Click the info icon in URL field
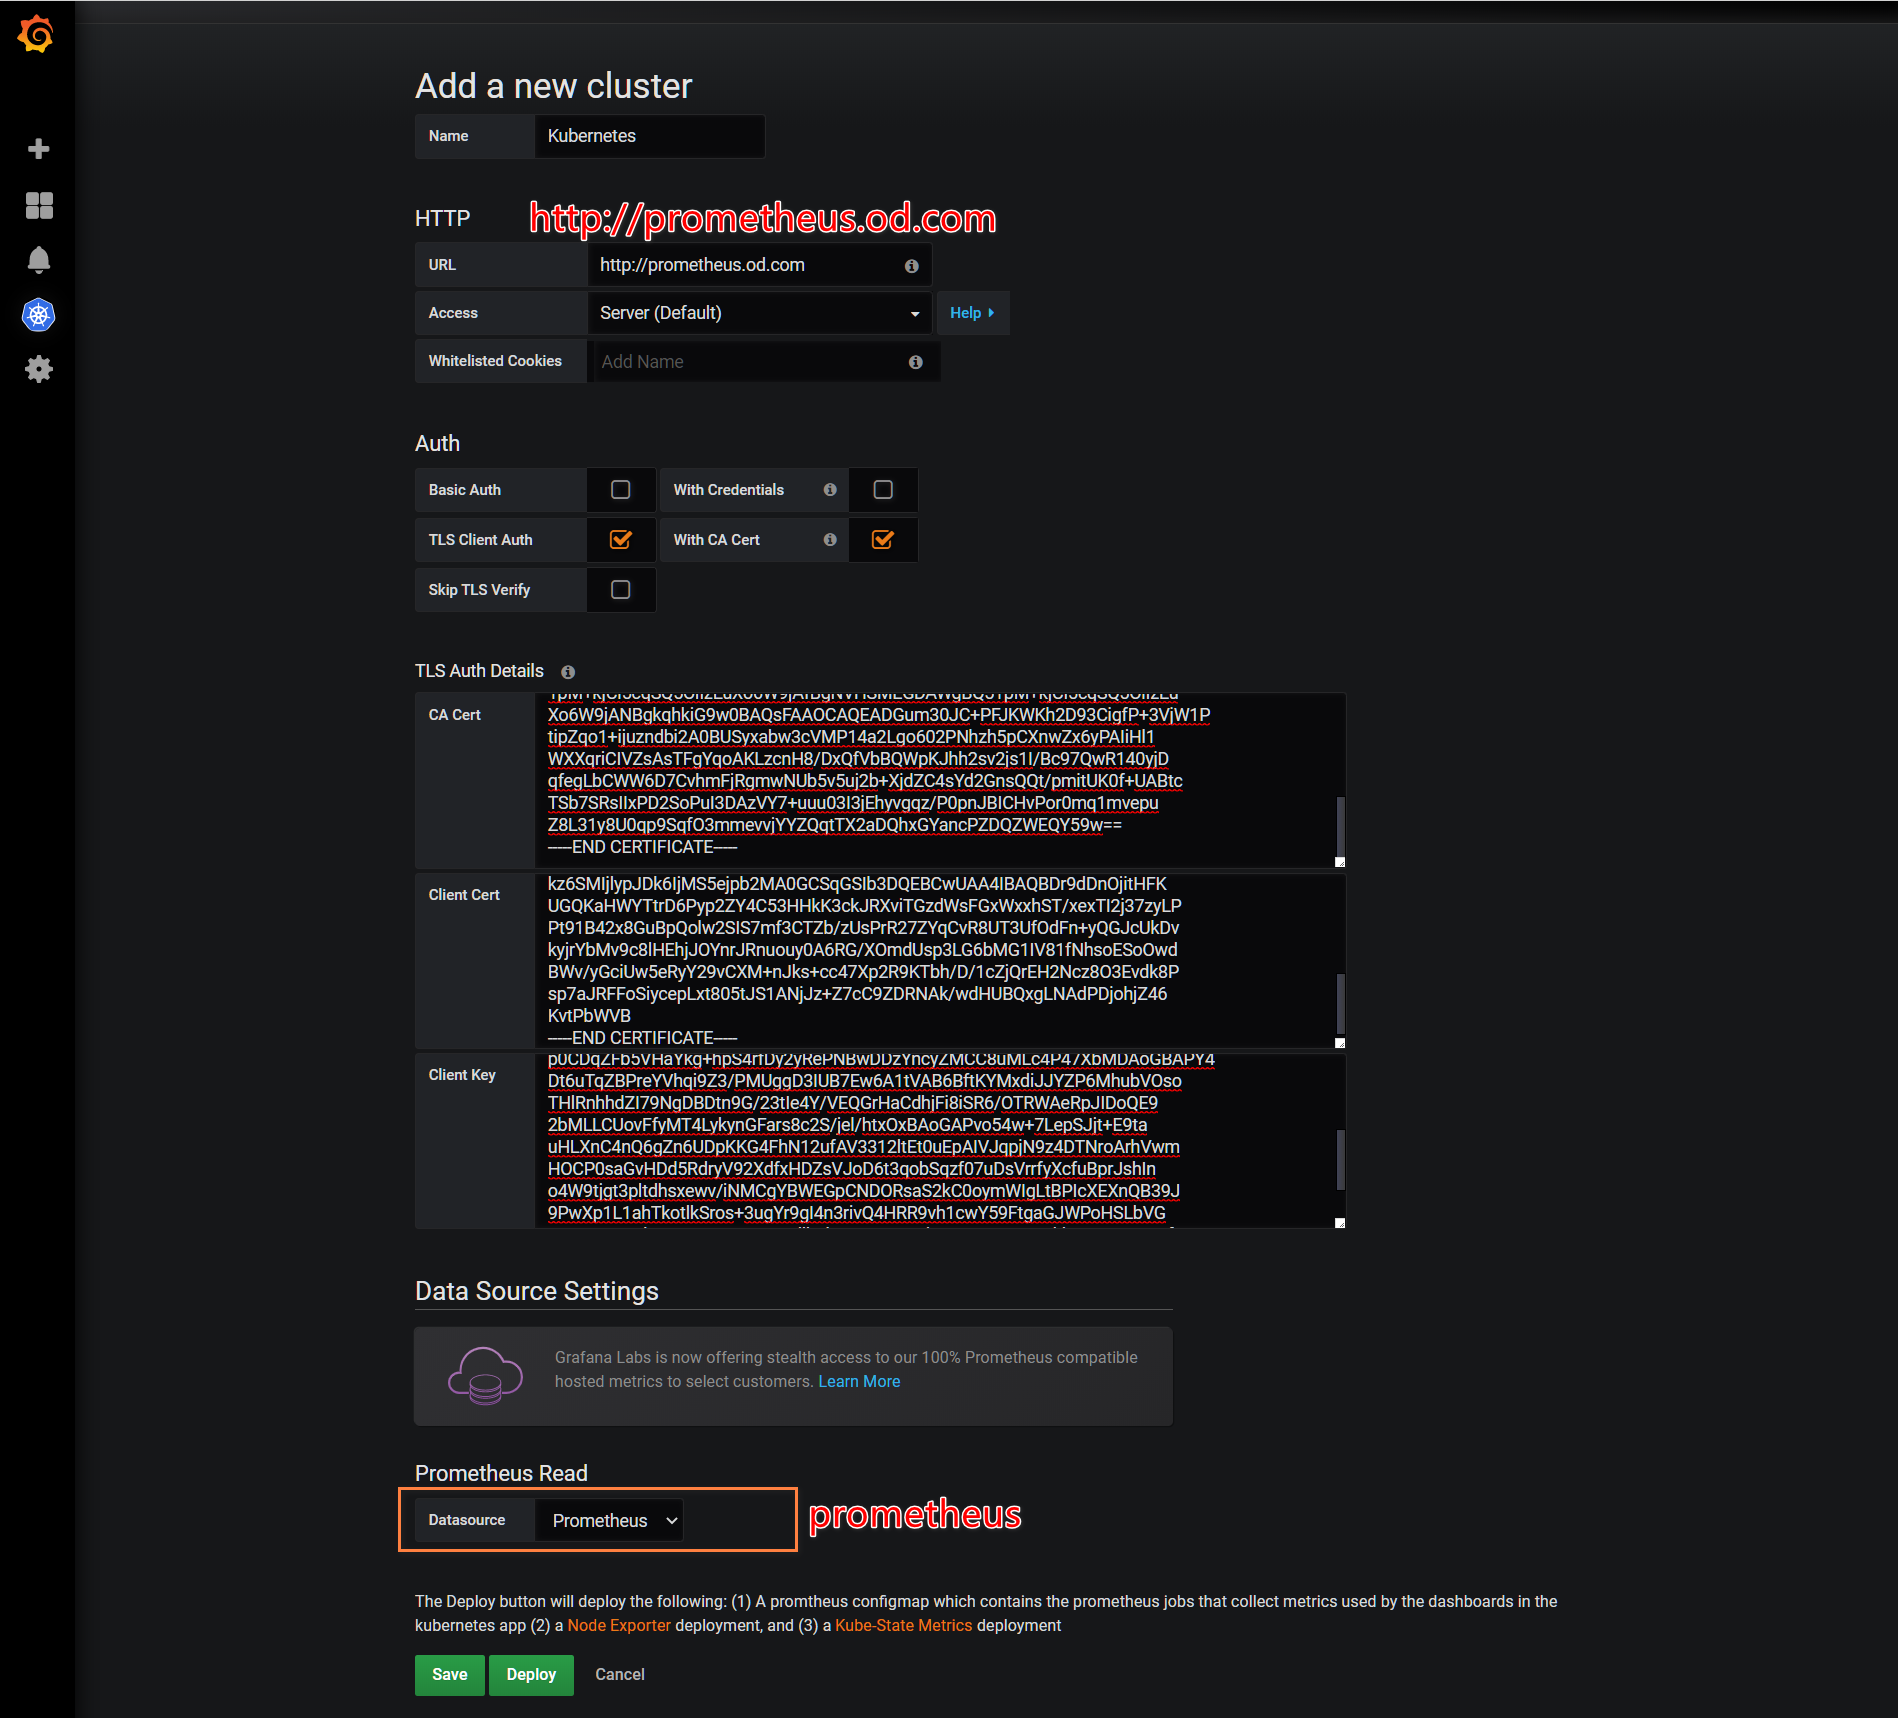 pyautogui.click(x=911, y=266)
